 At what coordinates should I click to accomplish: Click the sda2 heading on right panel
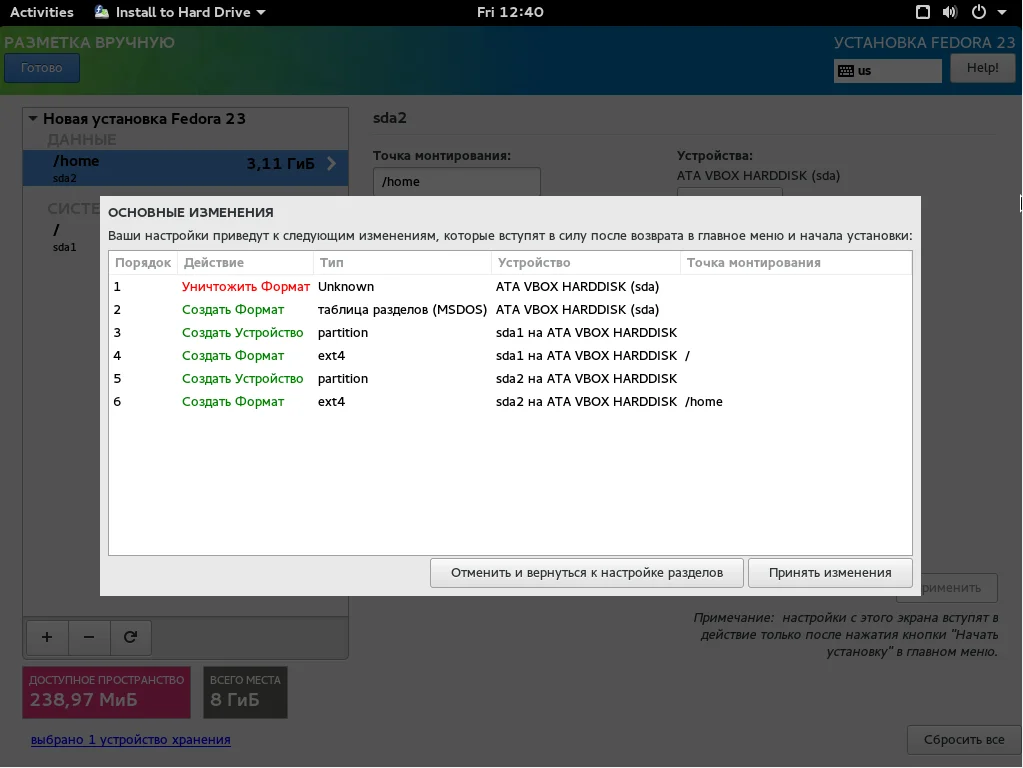click(389, 118)
